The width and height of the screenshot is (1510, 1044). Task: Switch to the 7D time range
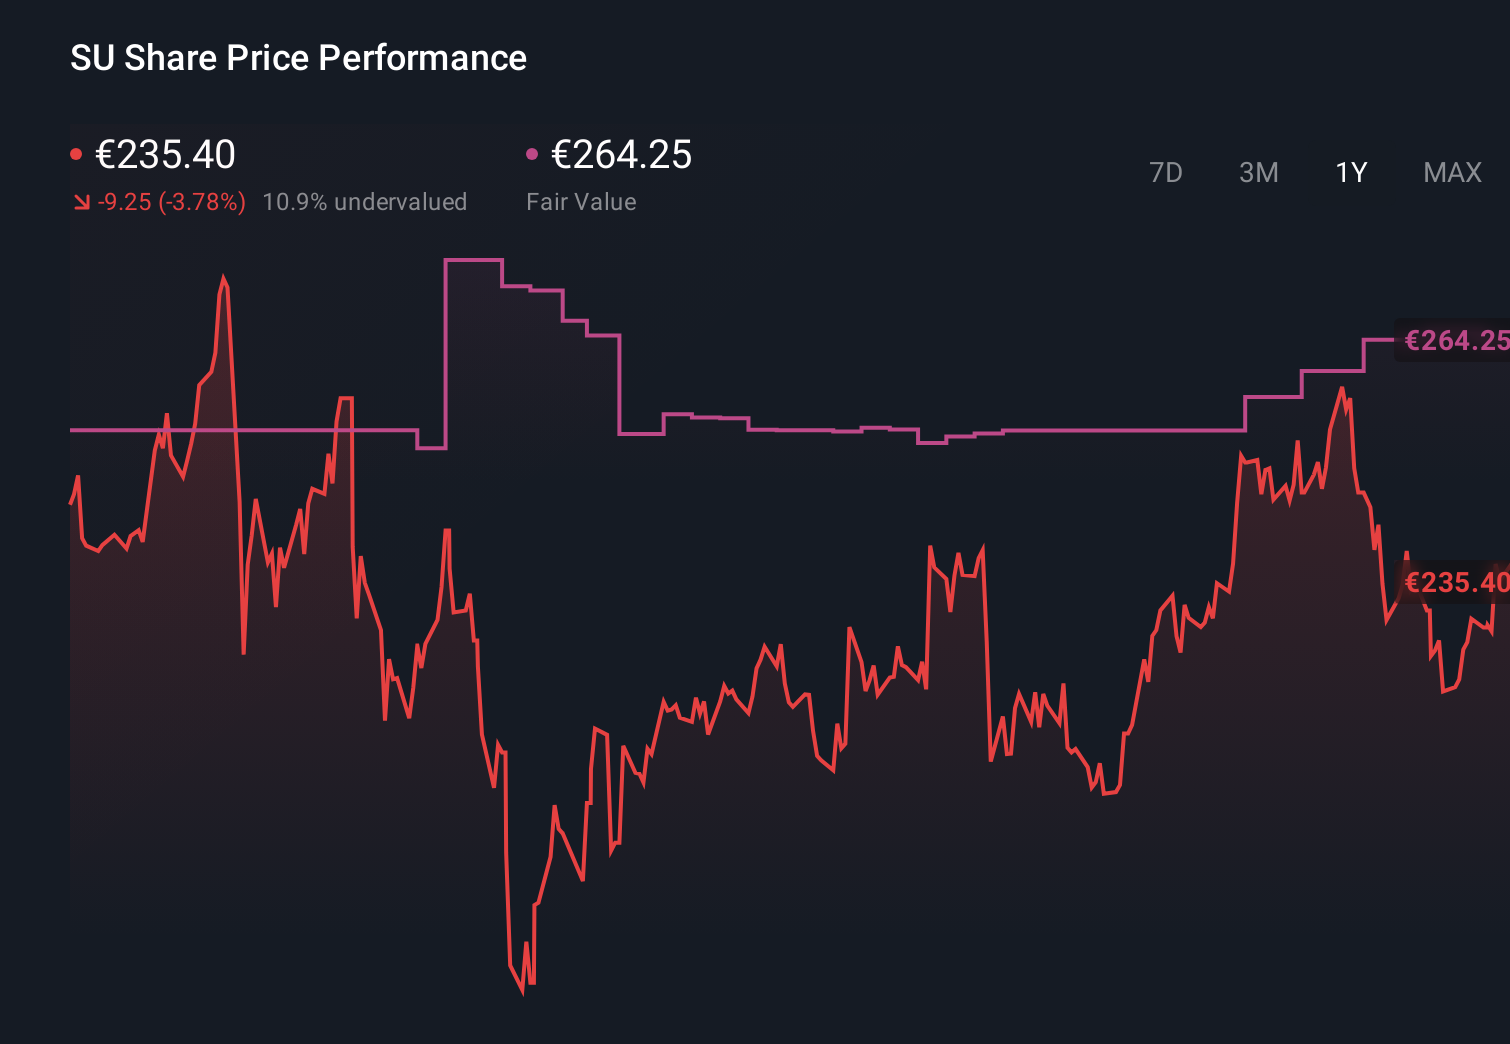click(x=1166, y=173)
